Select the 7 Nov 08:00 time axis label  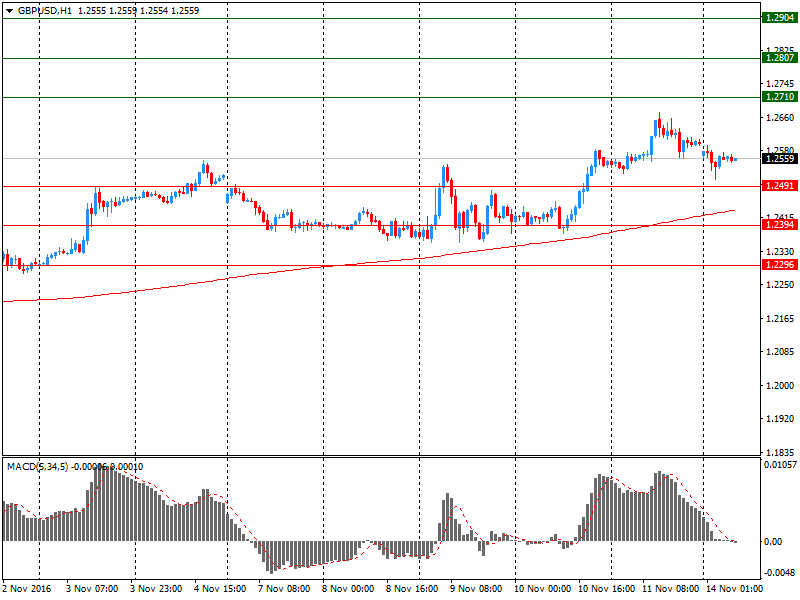(x=284, y=589)
